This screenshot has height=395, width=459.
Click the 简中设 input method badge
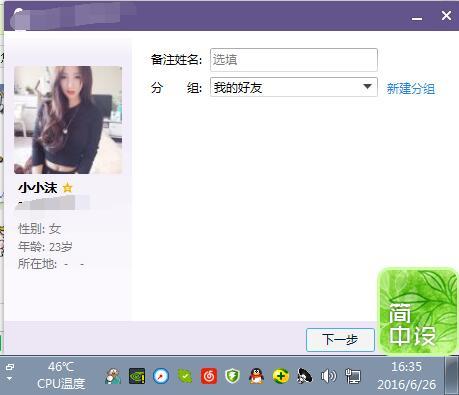pos(418,310)
